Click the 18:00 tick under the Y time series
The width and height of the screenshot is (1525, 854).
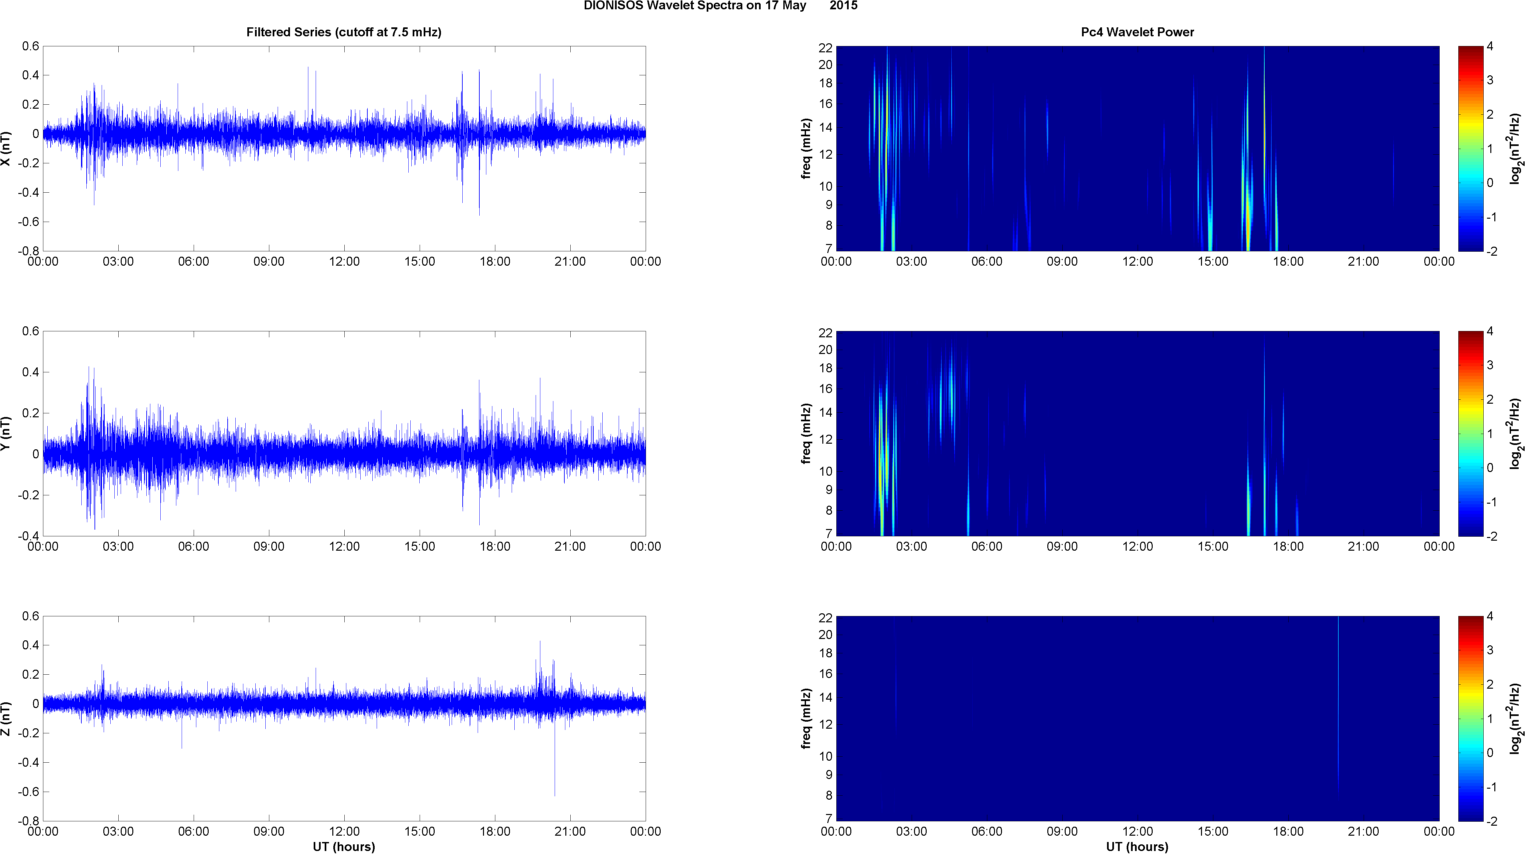pyautogui.click(x=495, y=547)
